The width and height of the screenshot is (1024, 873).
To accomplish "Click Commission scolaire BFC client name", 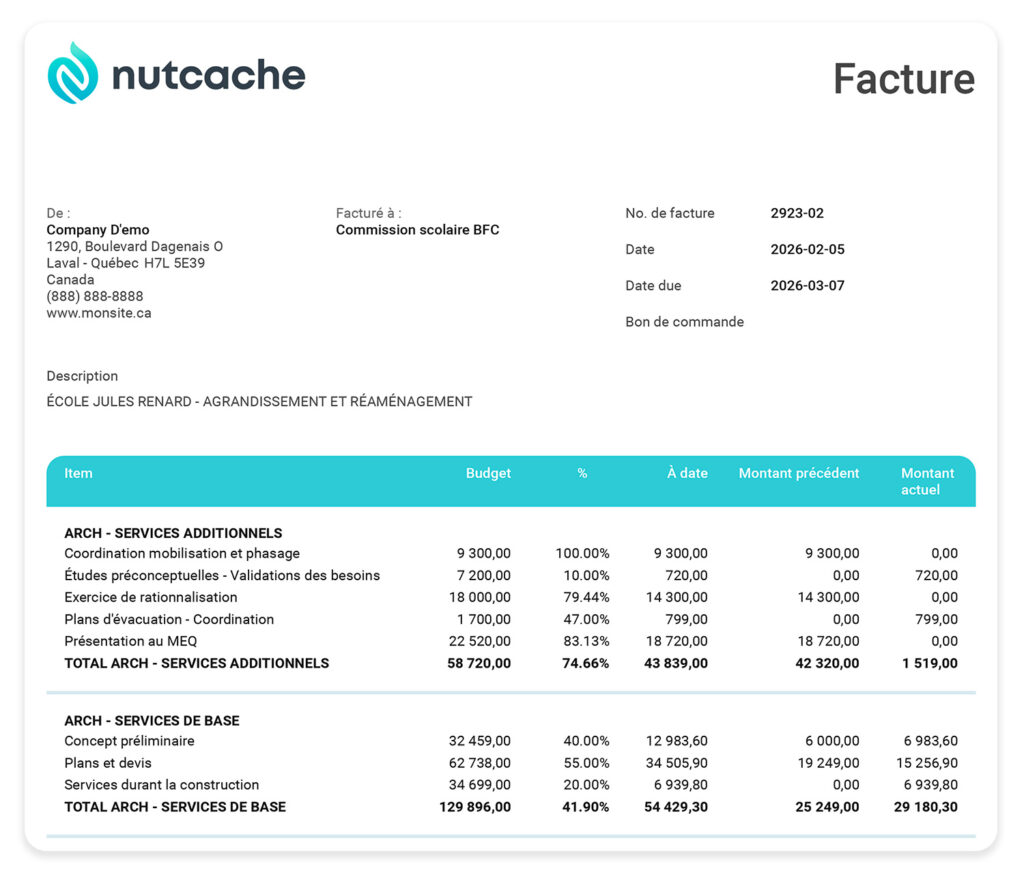I will tap(417, 230).
